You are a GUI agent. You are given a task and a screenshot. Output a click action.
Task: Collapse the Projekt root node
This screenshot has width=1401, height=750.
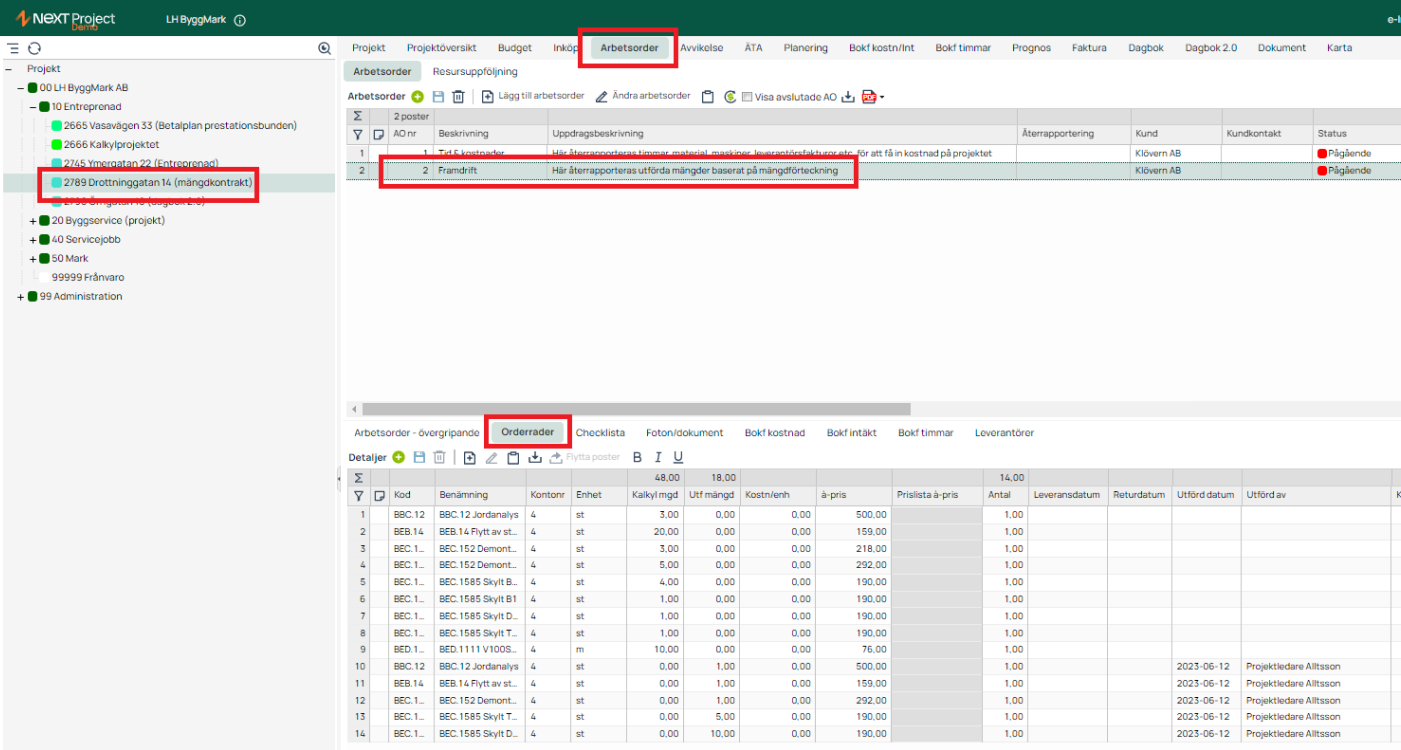point(9,69)
